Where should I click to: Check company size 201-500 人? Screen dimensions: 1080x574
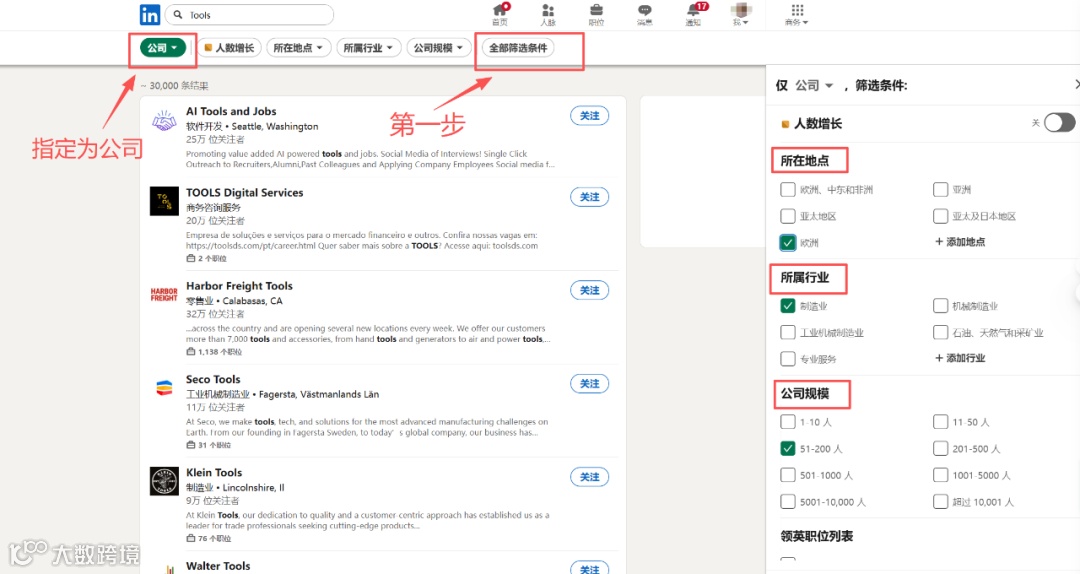[940, 449]
